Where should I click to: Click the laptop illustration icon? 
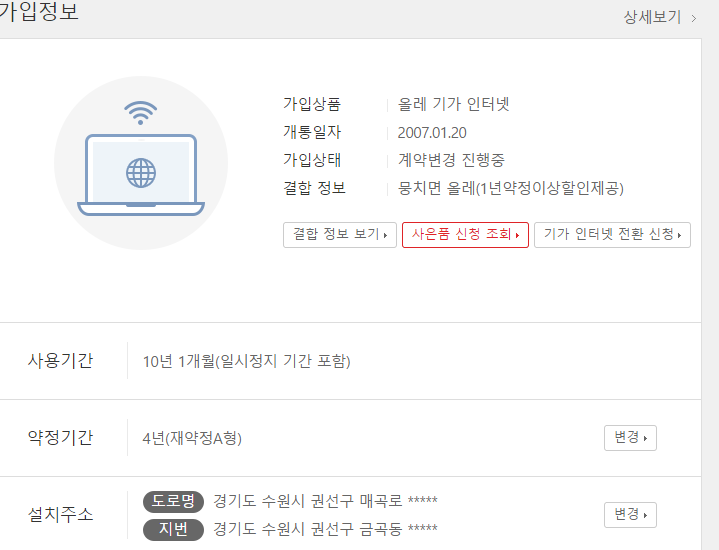click(141, 176)
